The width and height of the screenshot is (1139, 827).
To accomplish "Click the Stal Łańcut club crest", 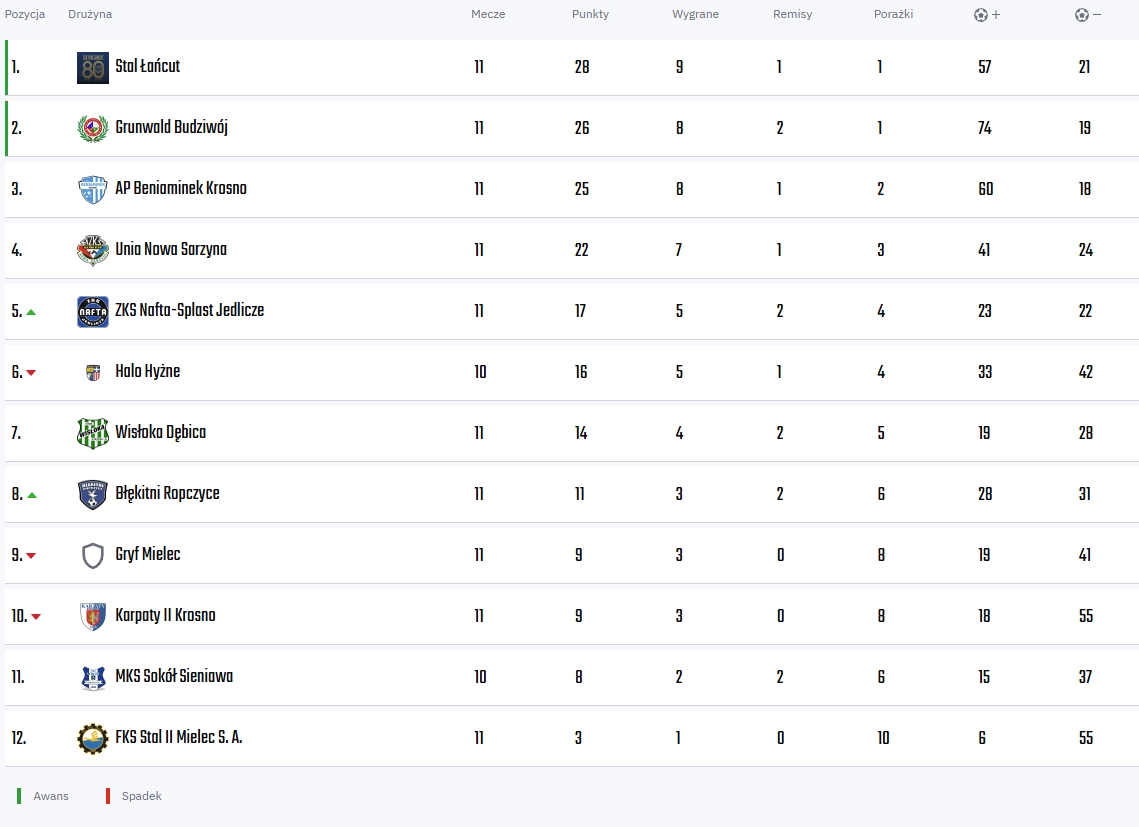I will 93,68.
